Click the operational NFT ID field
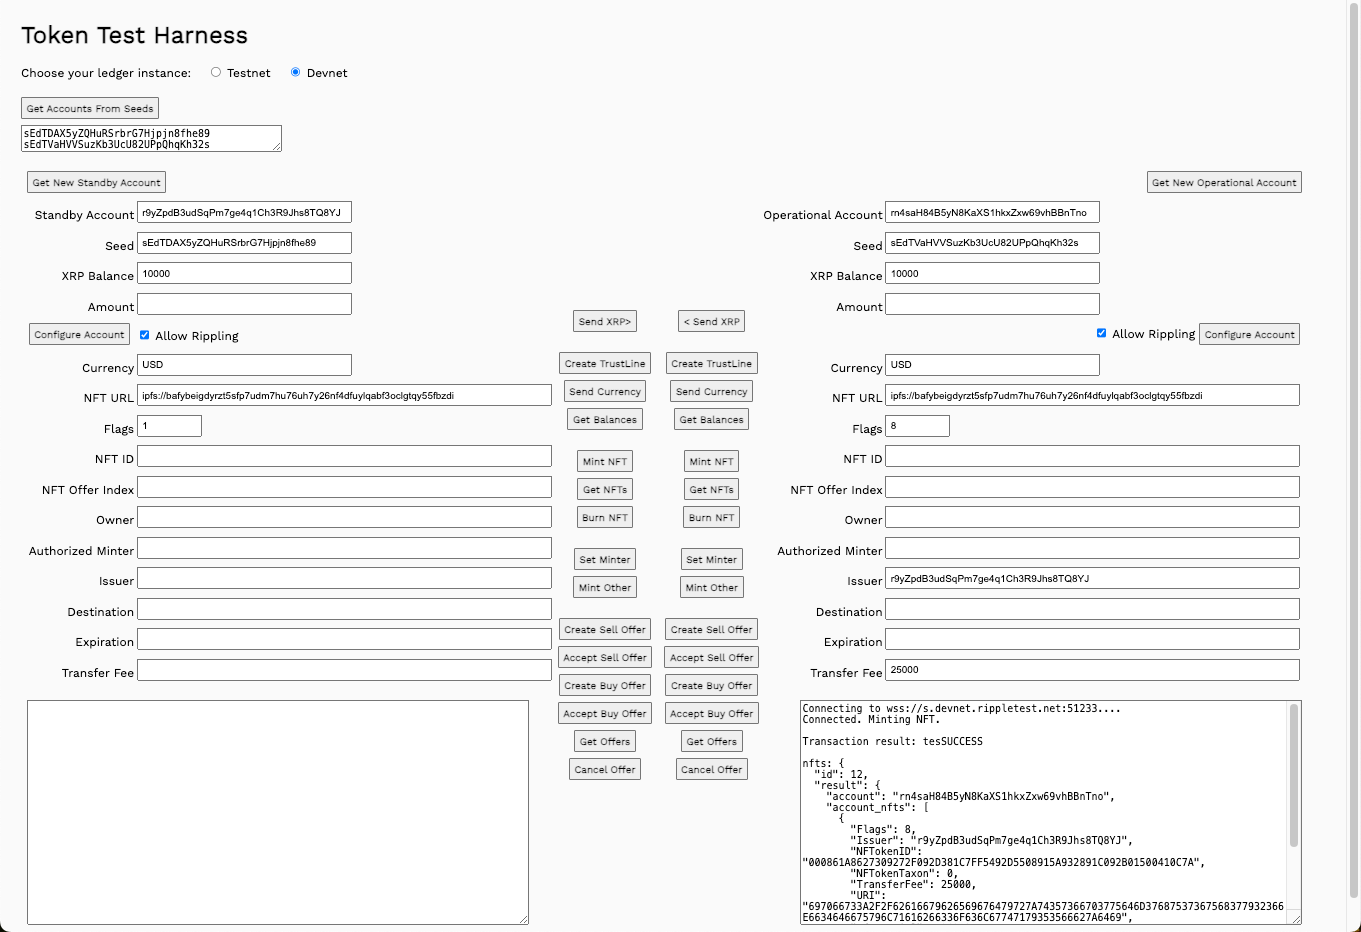The width and height of the screenshot is (1361, 932). pyautogui.click(x=1092, y=456)
